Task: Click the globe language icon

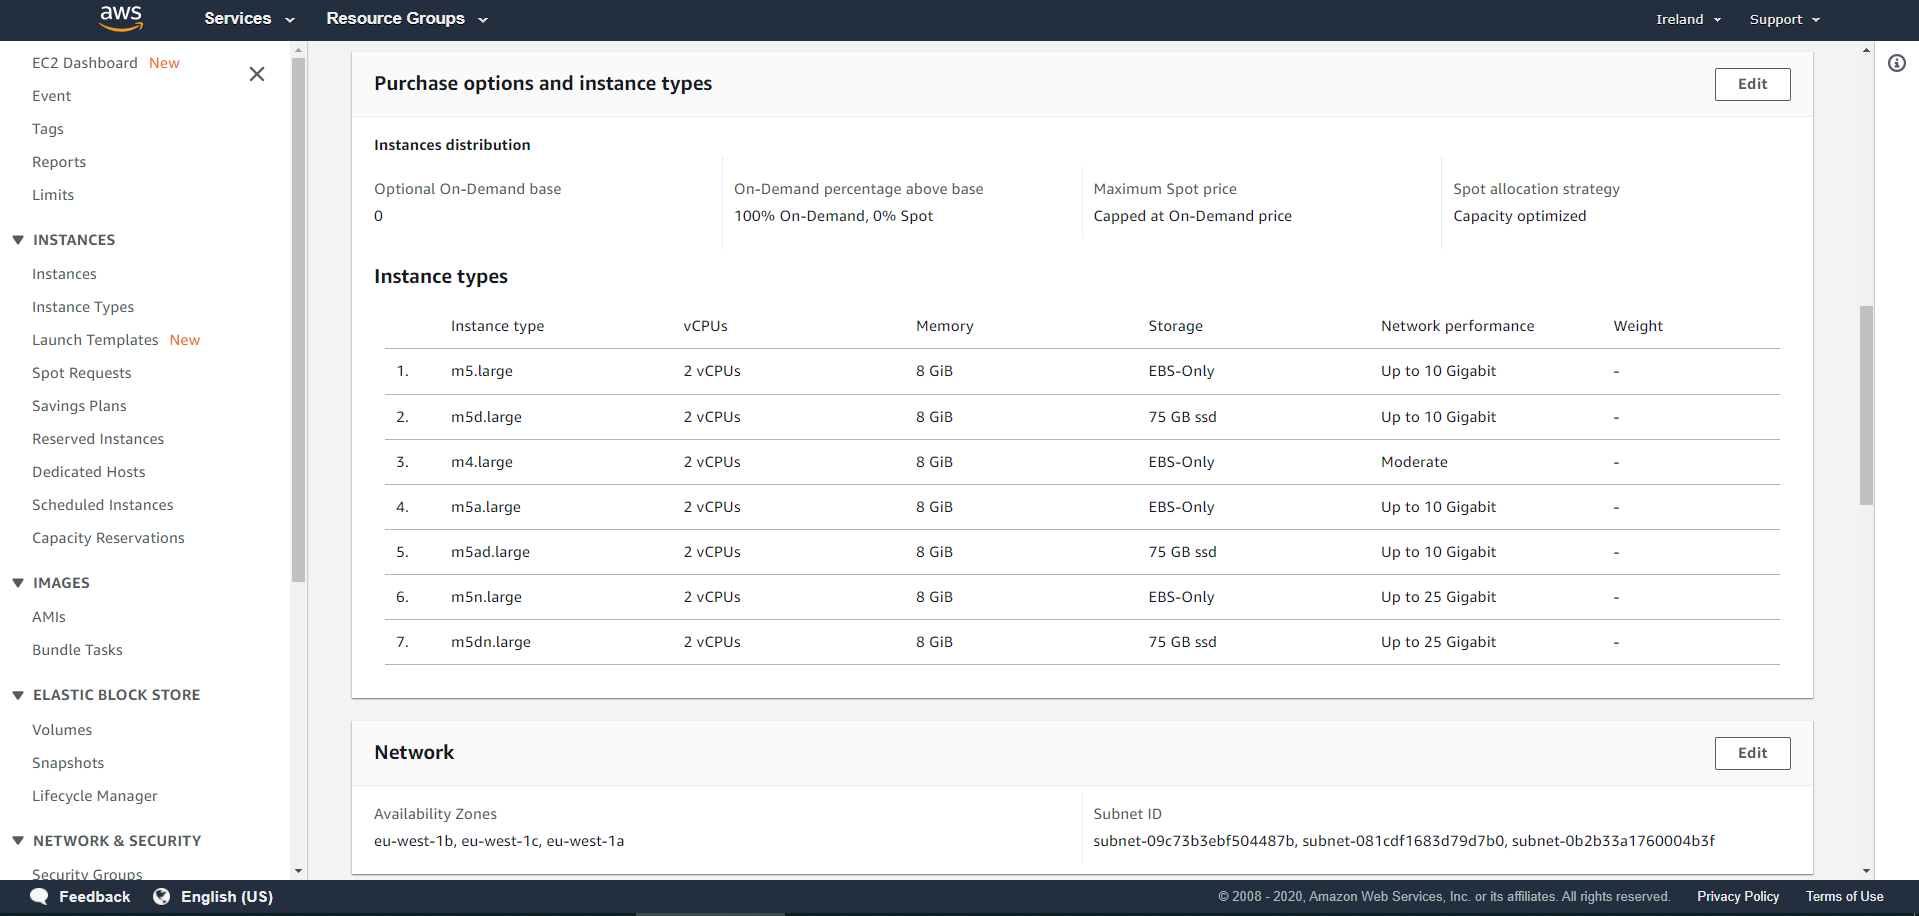Action: [x=161, y=896]
